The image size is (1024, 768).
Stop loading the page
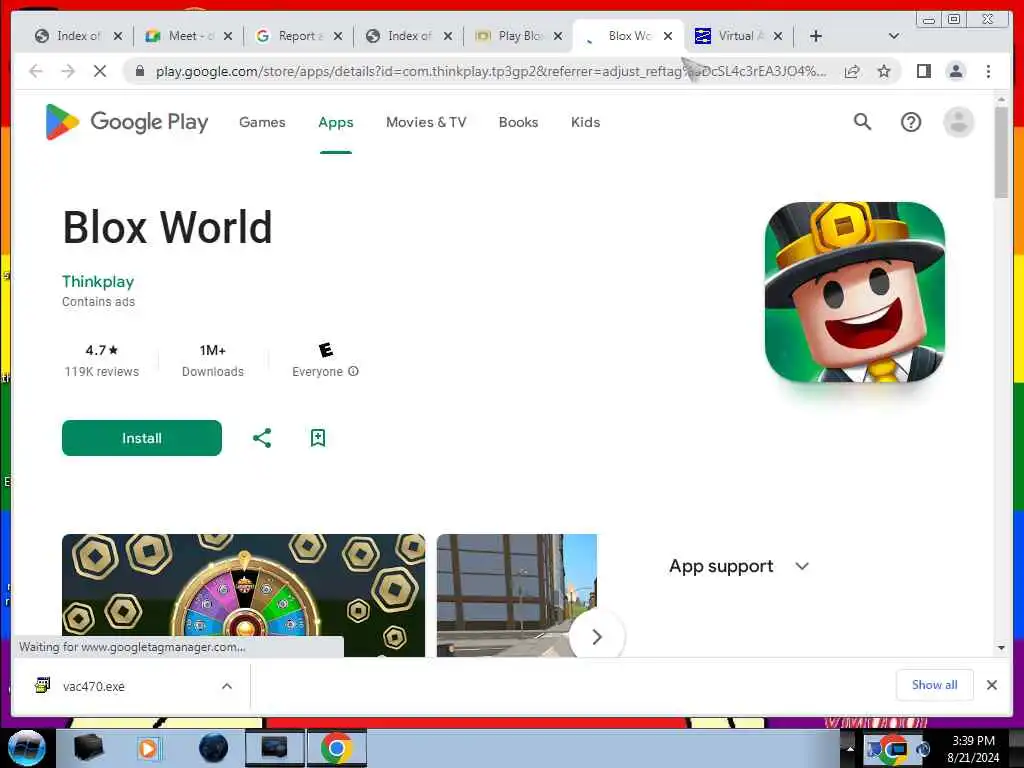tap(100, 71)
